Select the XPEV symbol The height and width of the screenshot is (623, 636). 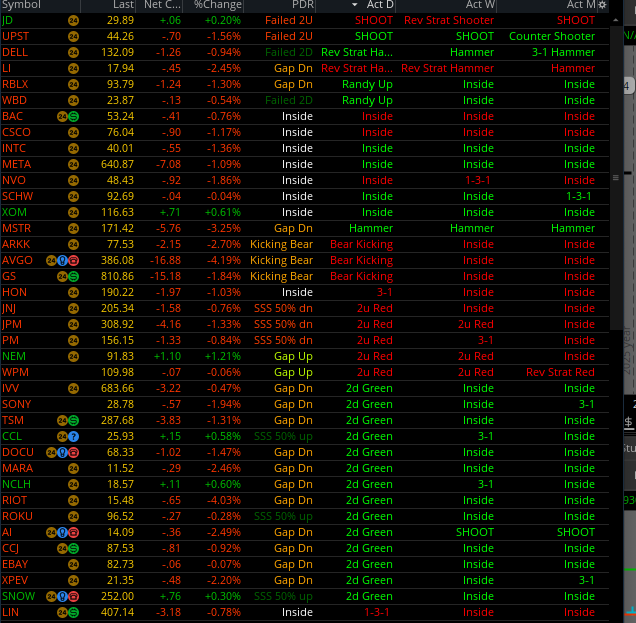pos(15,581)
